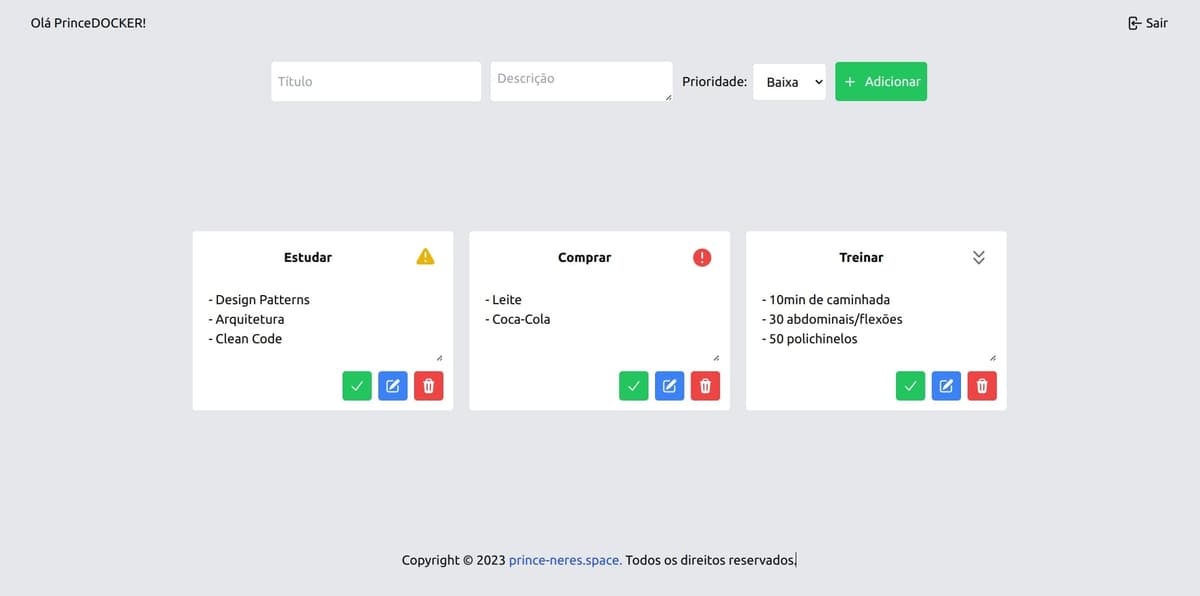1200x596 pixels.
Task: Mark the Estudar task as done
Action: [x=357, y=386]
